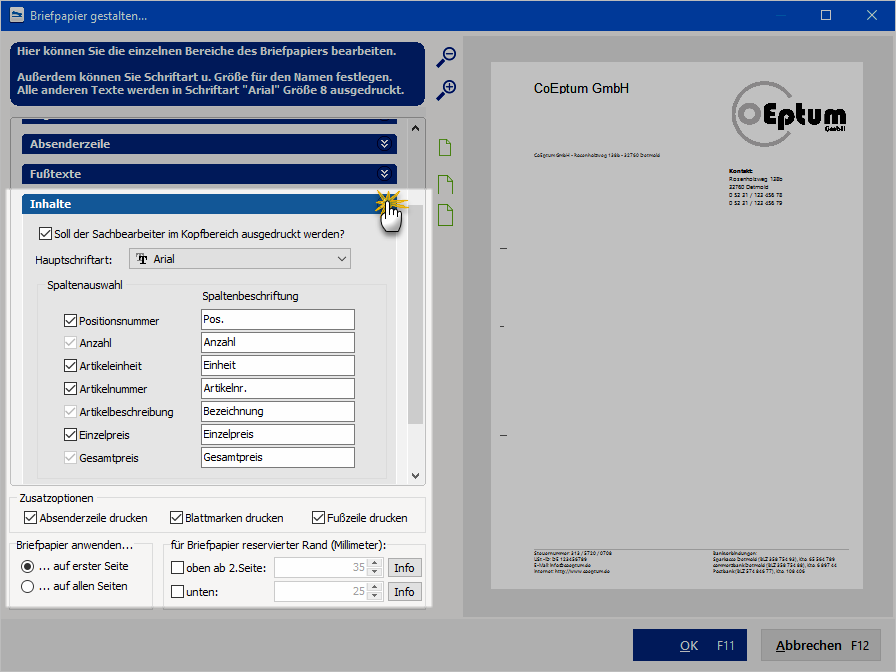Click the middle green page icon with open bottom

(445, 185)
